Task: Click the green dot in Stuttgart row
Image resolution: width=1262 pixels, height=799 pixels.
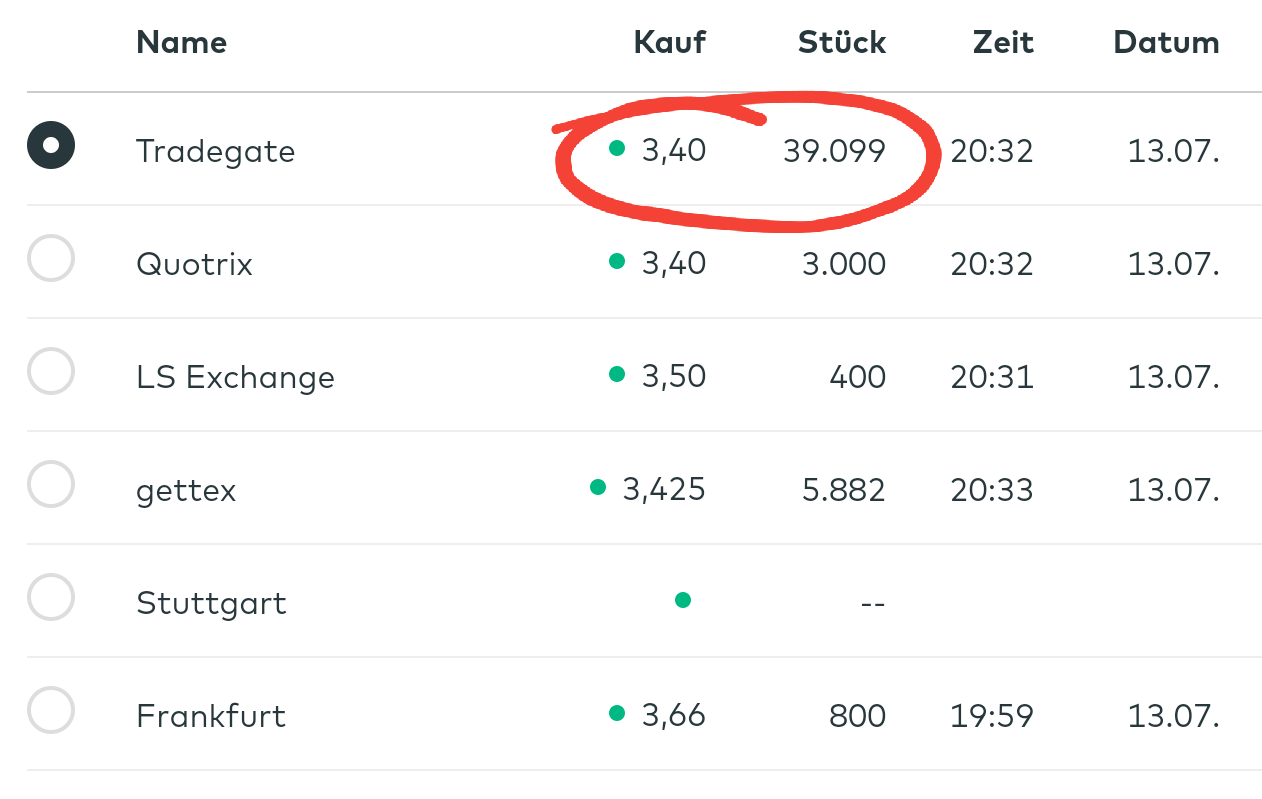Action: click(x=683, y=600)
